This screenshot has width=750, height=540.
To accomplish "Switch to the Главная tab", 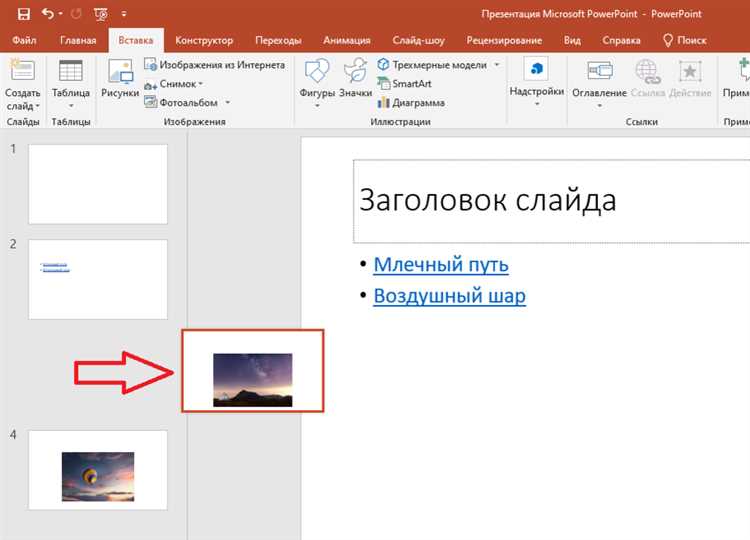I will click(x=78, y=40).
